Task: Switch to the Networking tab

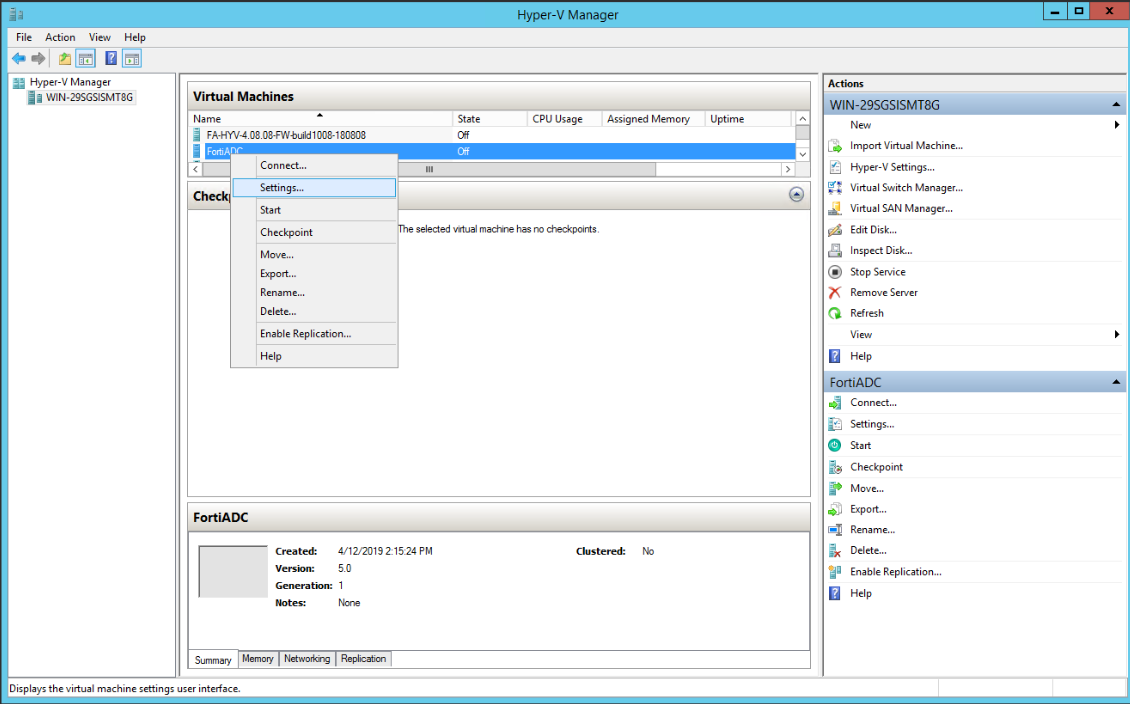Action: pos(306,658)
